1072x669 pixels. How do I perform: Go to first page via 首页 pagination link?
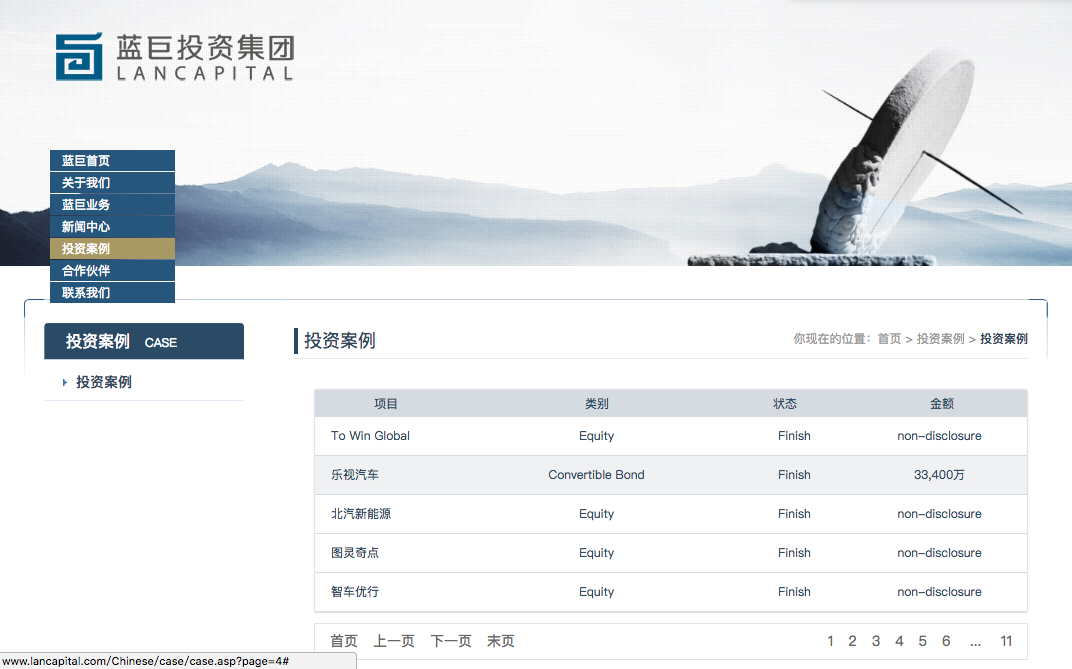(x=344, y=642)
